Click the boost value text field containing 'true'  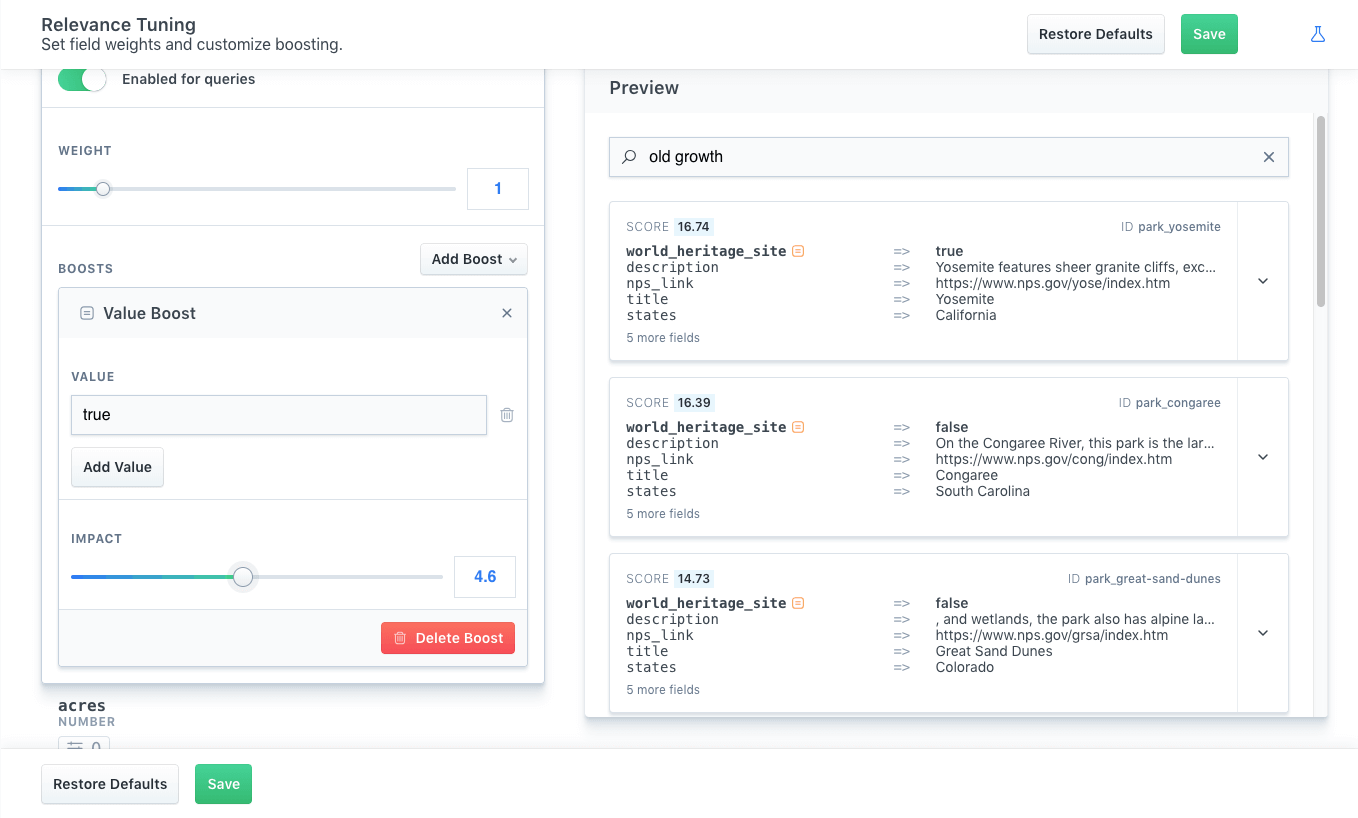(278, 415)
